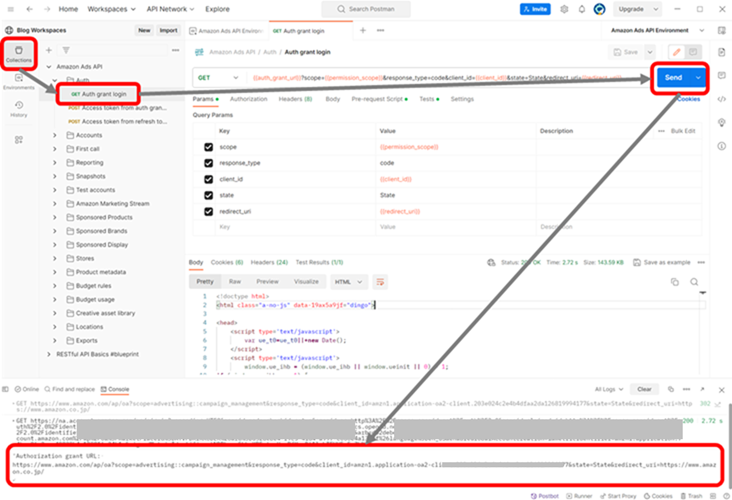This screenshot has width=732, height=500.
Task: Open collections more options ellipsis
Action: 176,50
